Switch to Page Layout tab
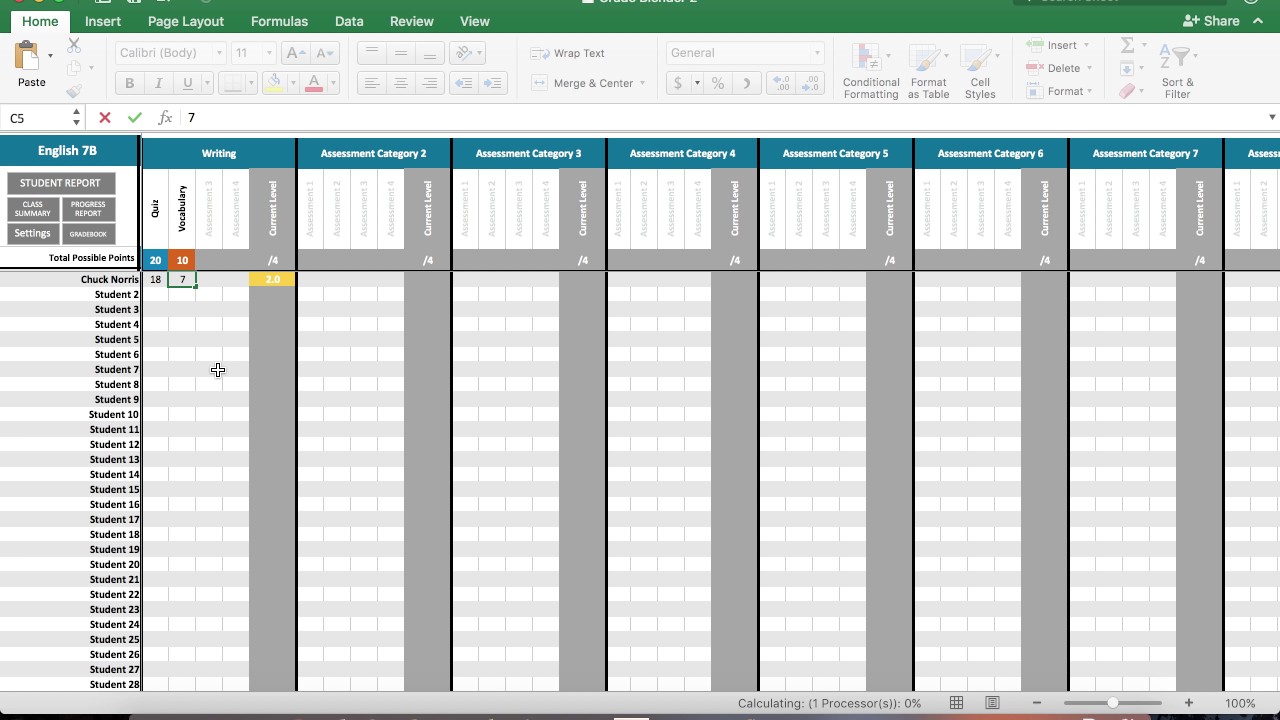The width and height of the screenshot is (1280, 720). [185, 21]
